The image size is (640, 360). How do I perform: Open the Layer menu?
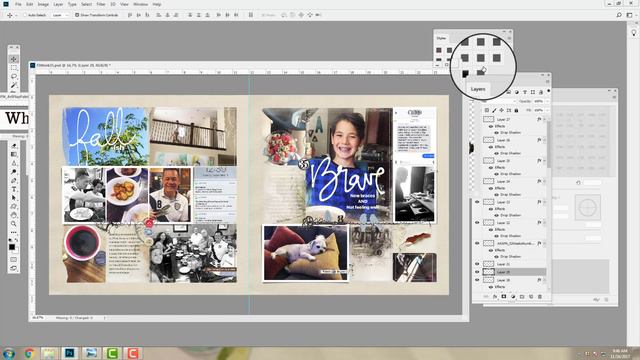tap(58, 4)
